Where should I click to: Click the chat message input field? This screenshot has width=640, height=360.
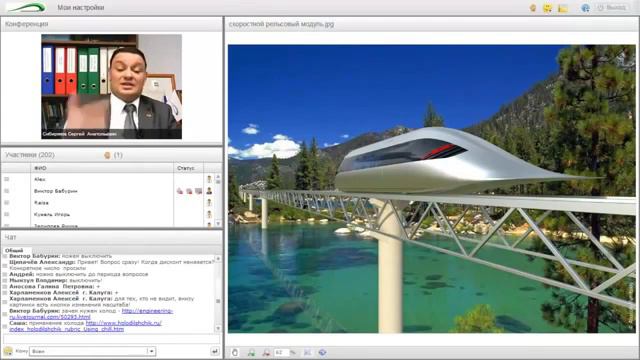(x=111, y=339)
